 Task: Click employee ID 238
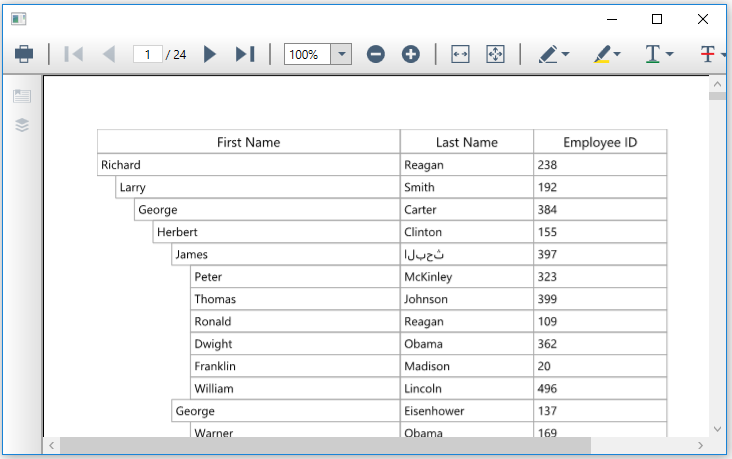600,165
